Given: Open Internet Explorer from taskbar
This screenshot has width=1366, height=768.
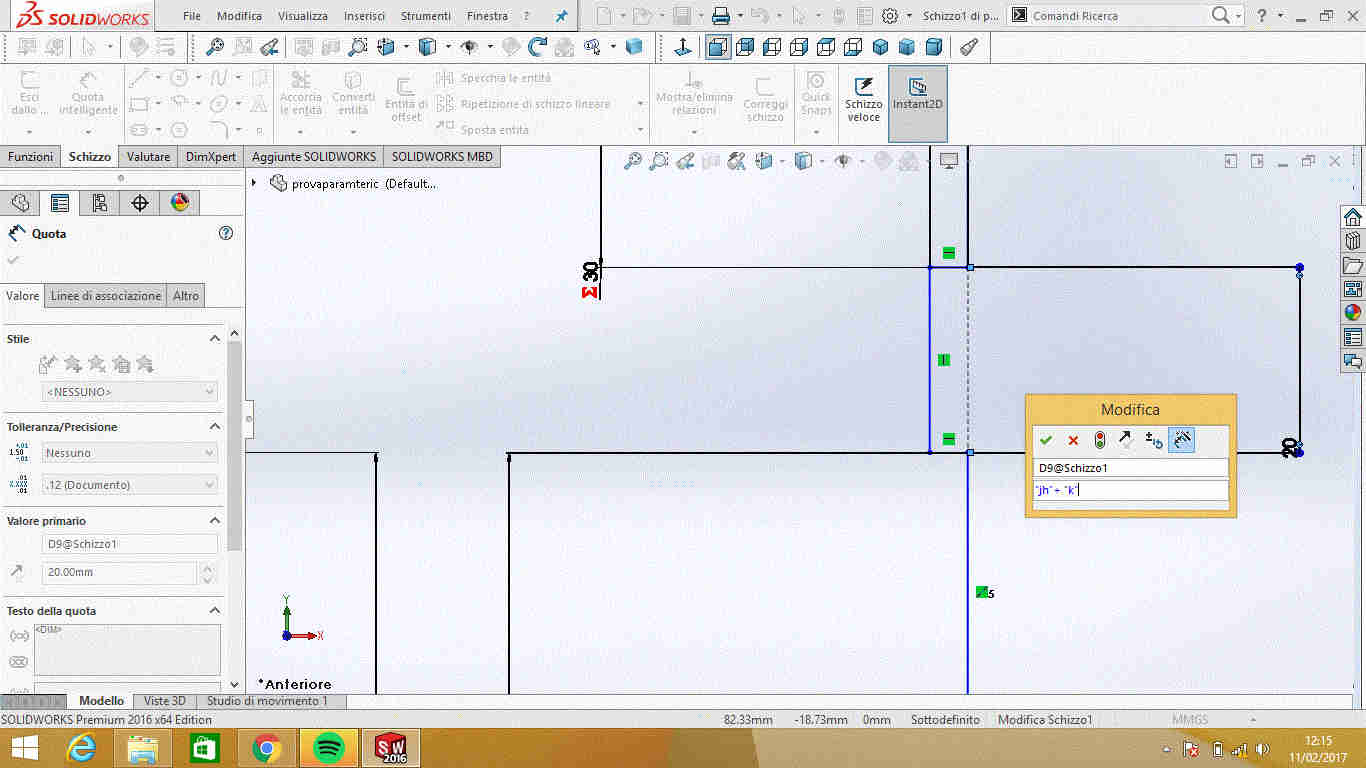Looking at the screenshot, I should (x=80, y=747).
